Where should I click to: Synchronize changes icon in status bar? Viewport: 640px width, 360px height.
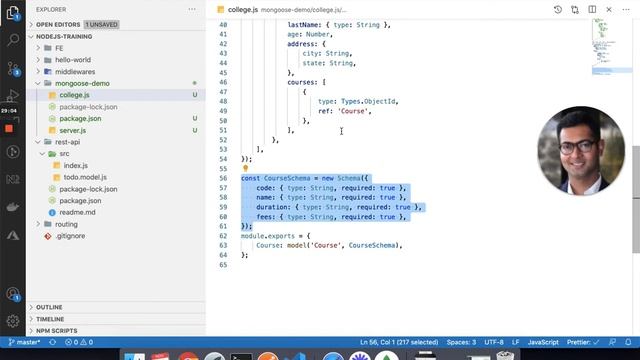[53, 342]
